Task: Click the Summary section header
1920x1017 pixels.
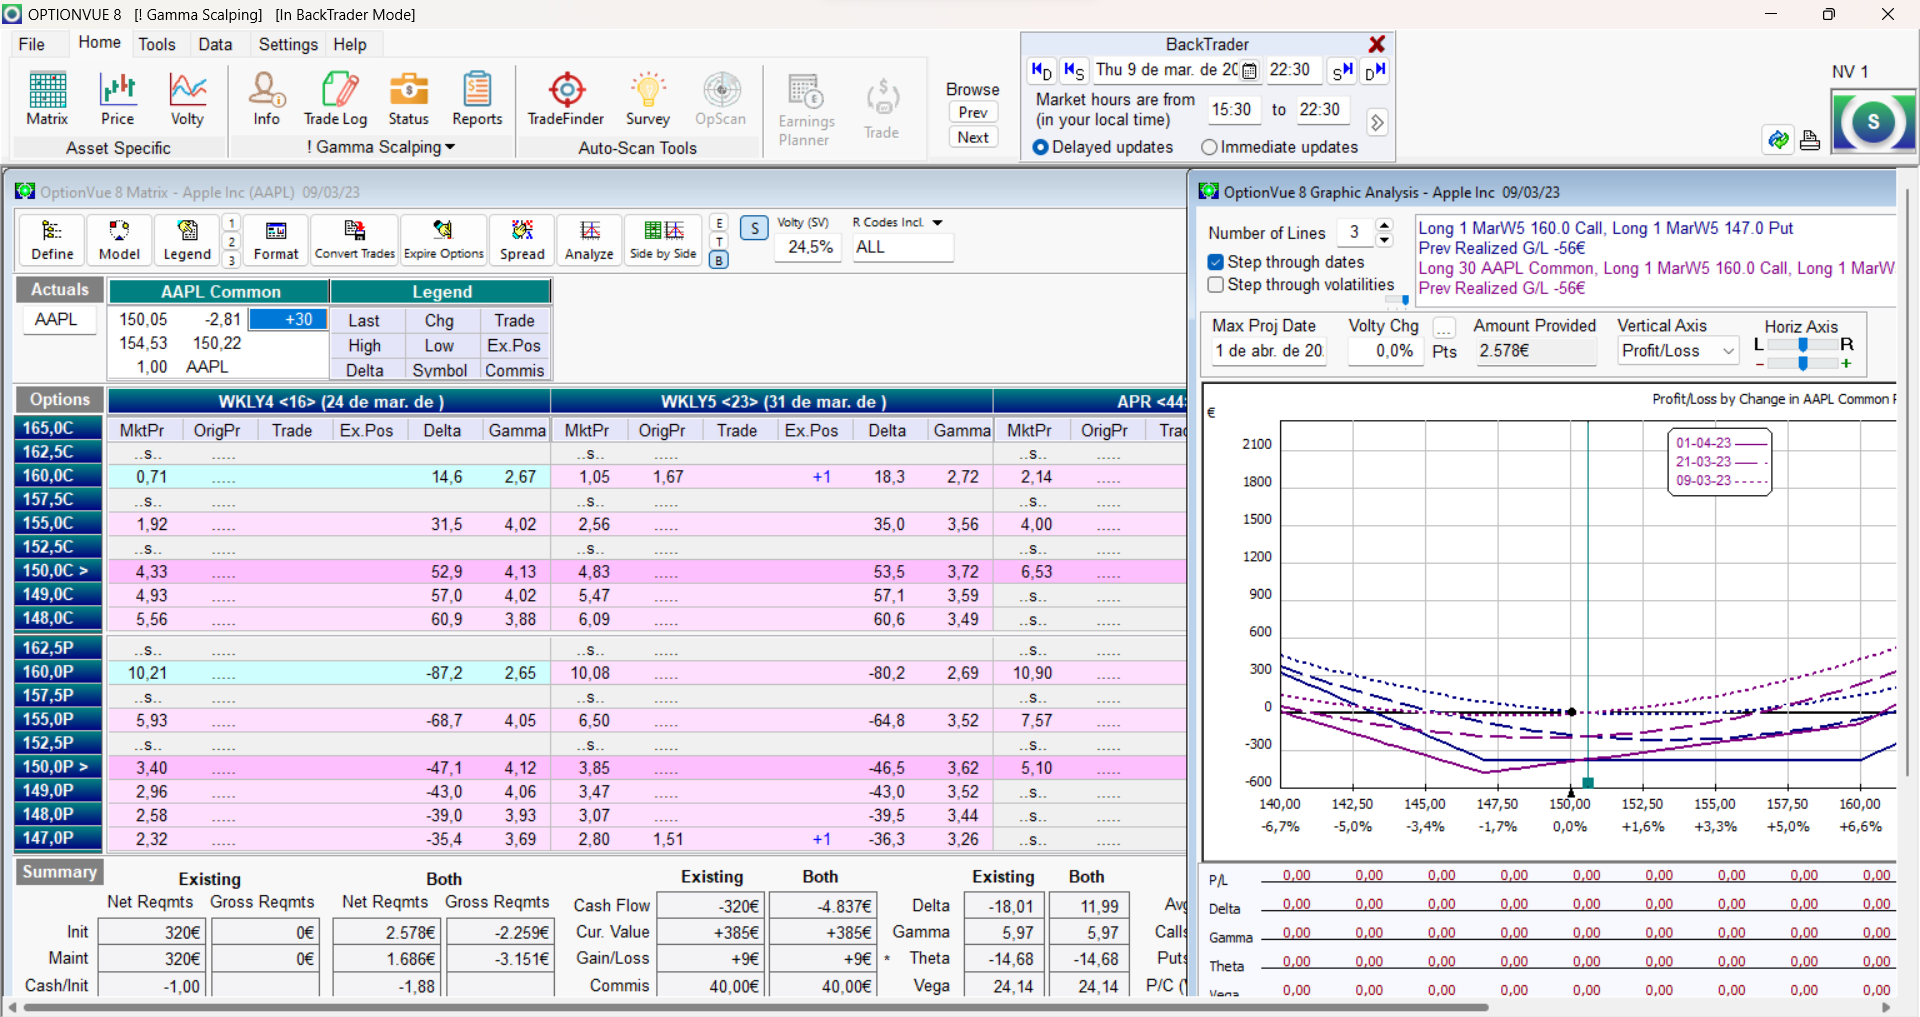Action: point(60,872)
